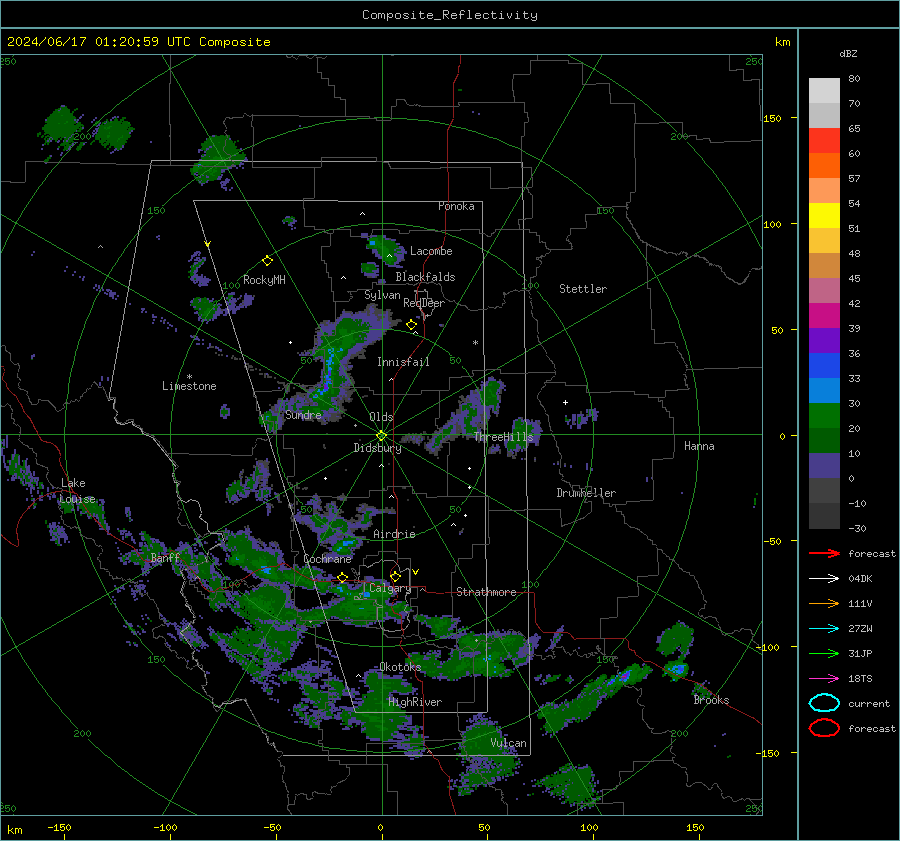Viewport: 900px width, 841px height.
Task: Click the 04DK legend text
Action: point(860,579)
